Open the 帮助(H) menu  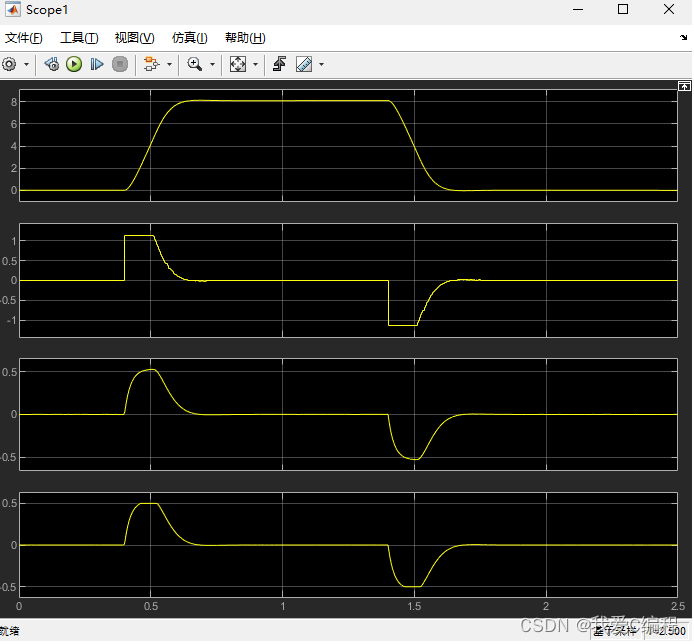[x=245, y=38]
